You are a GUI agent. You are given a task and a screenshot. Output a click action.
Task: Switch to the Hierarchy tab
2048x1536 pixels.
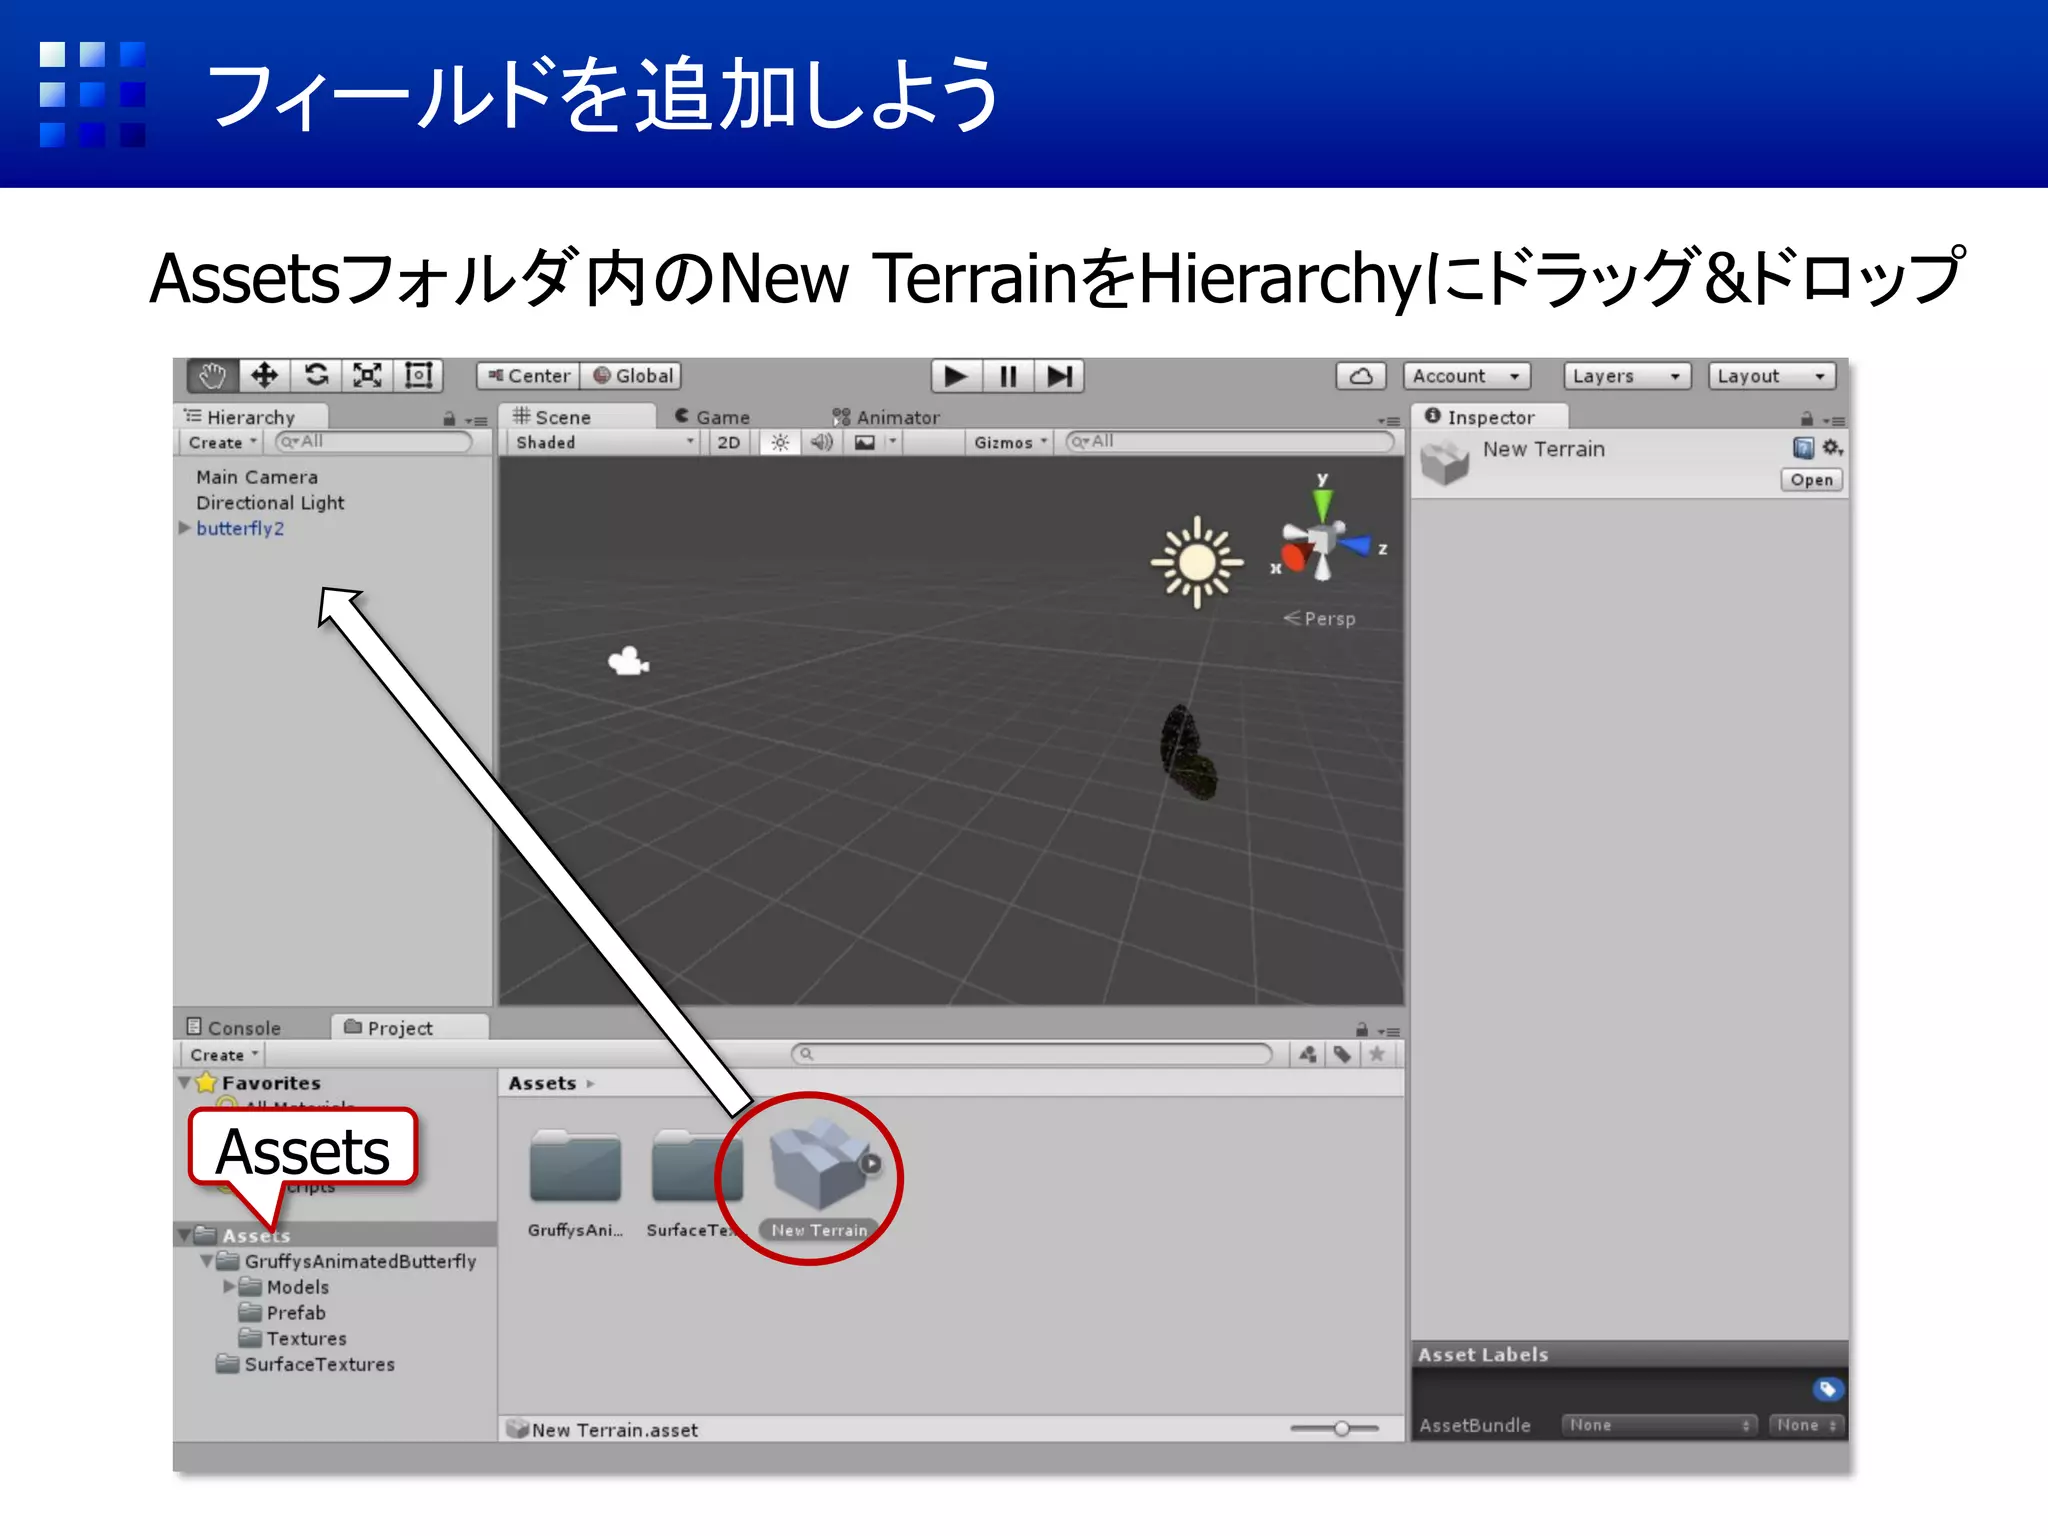click(x=251, y=417)
